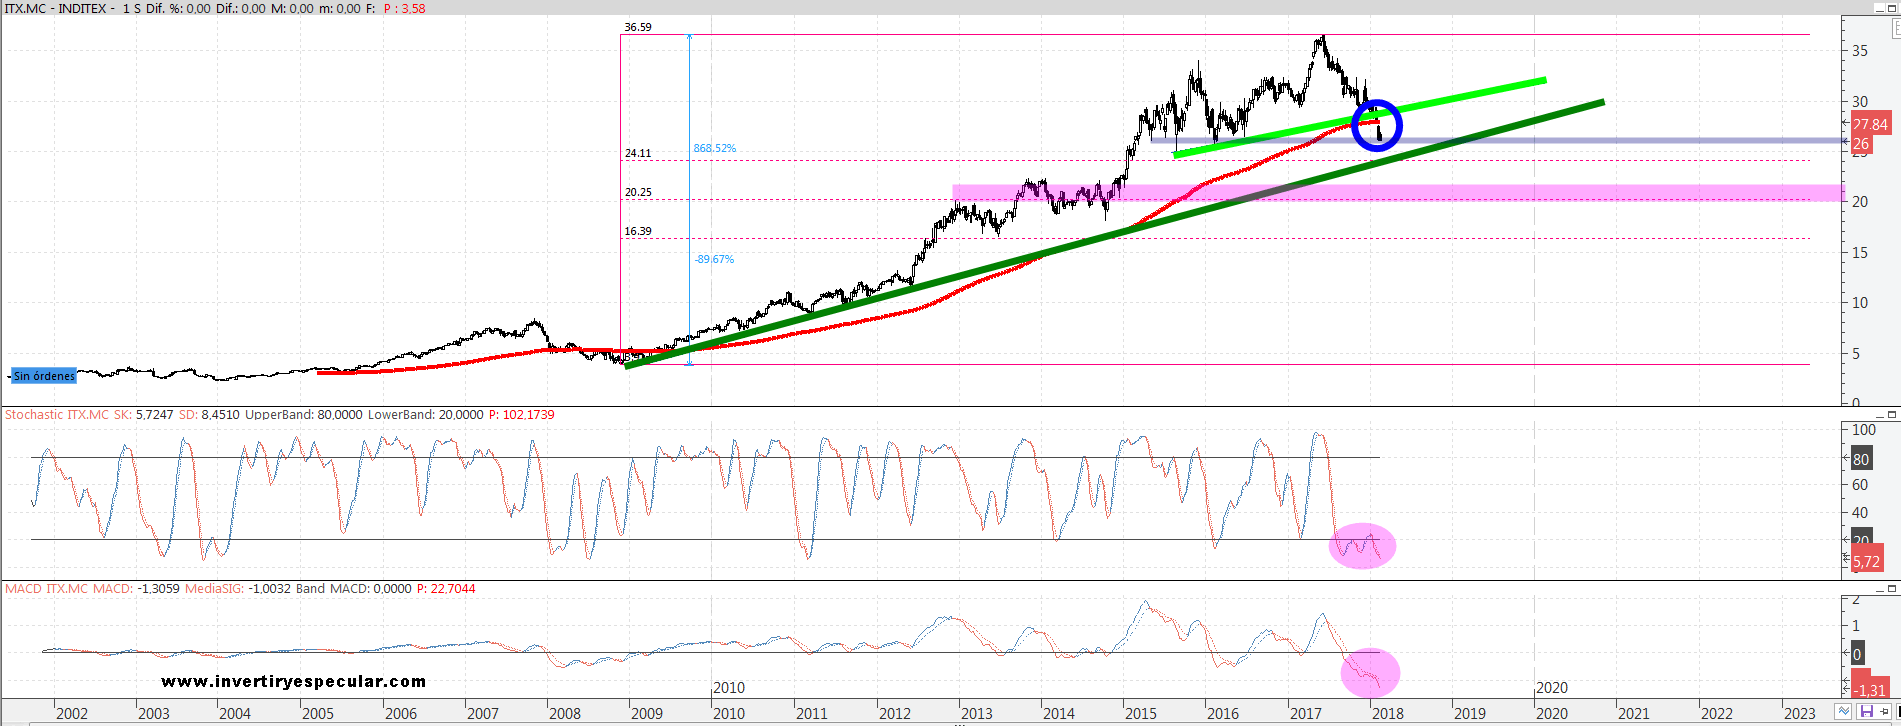Click the blue circle marking on price chart
The image size is (1901, 726).
(x=1377, y=125)
